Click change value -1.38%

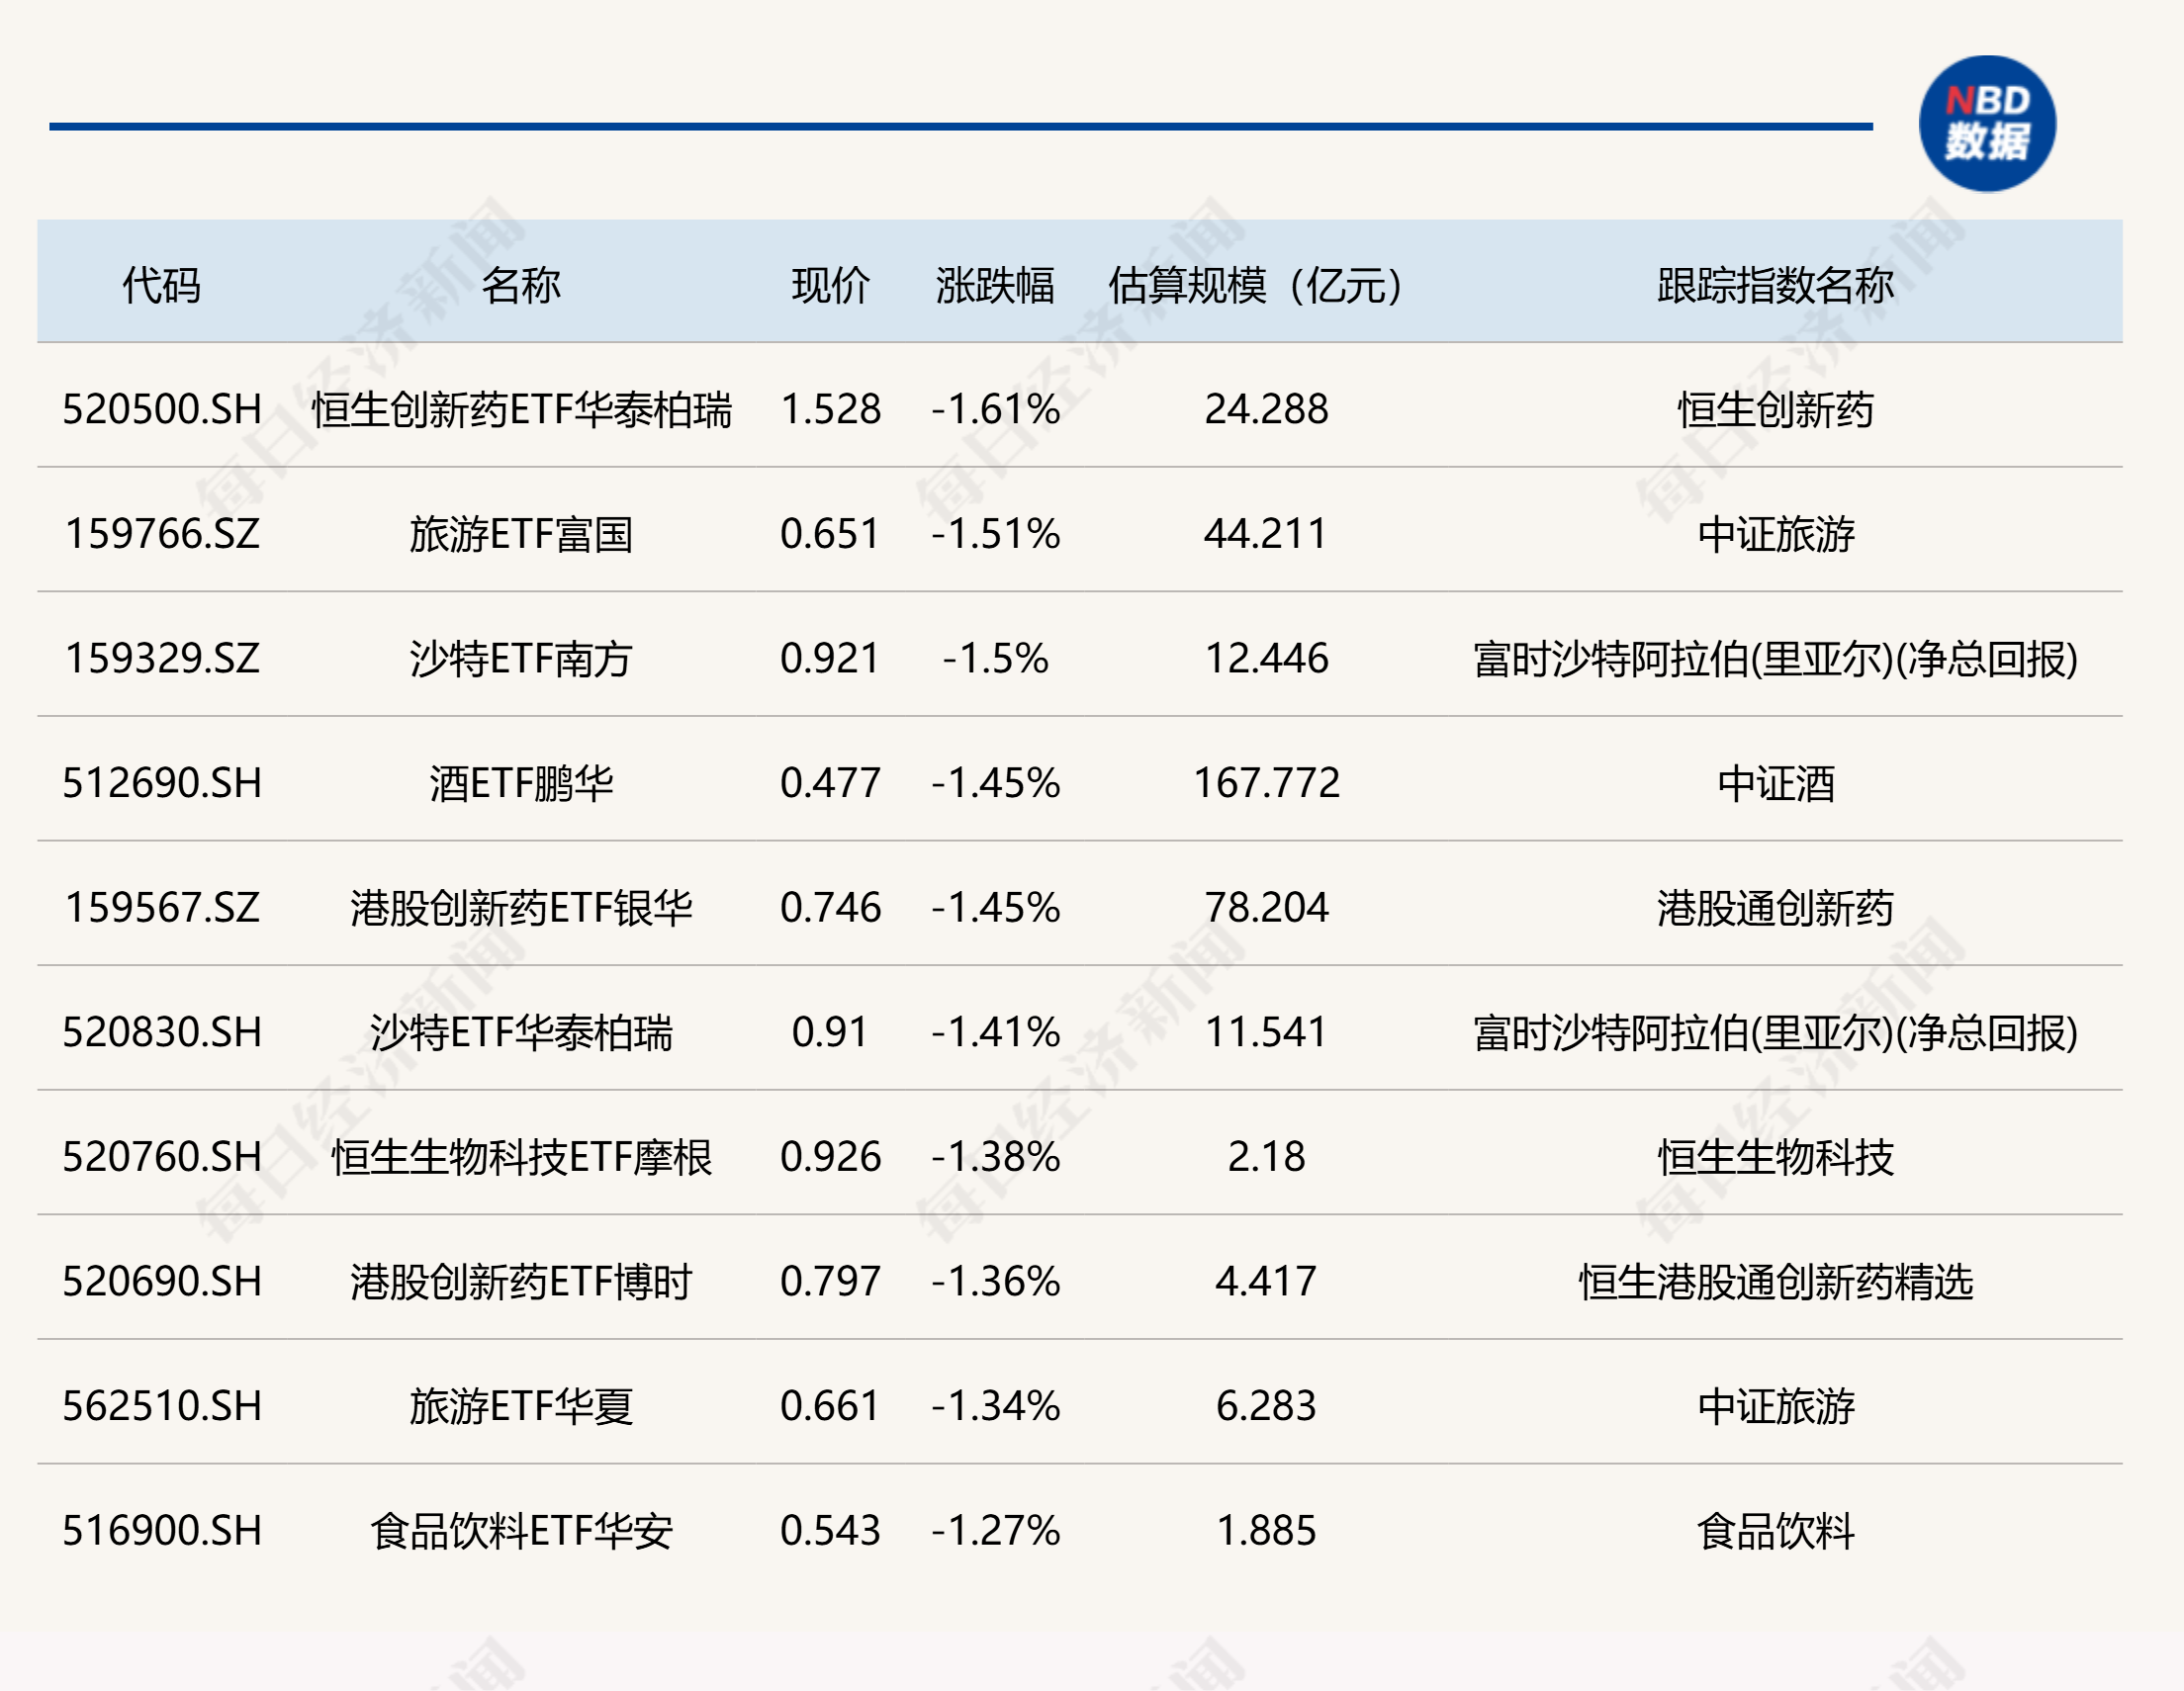(995, 1157)
